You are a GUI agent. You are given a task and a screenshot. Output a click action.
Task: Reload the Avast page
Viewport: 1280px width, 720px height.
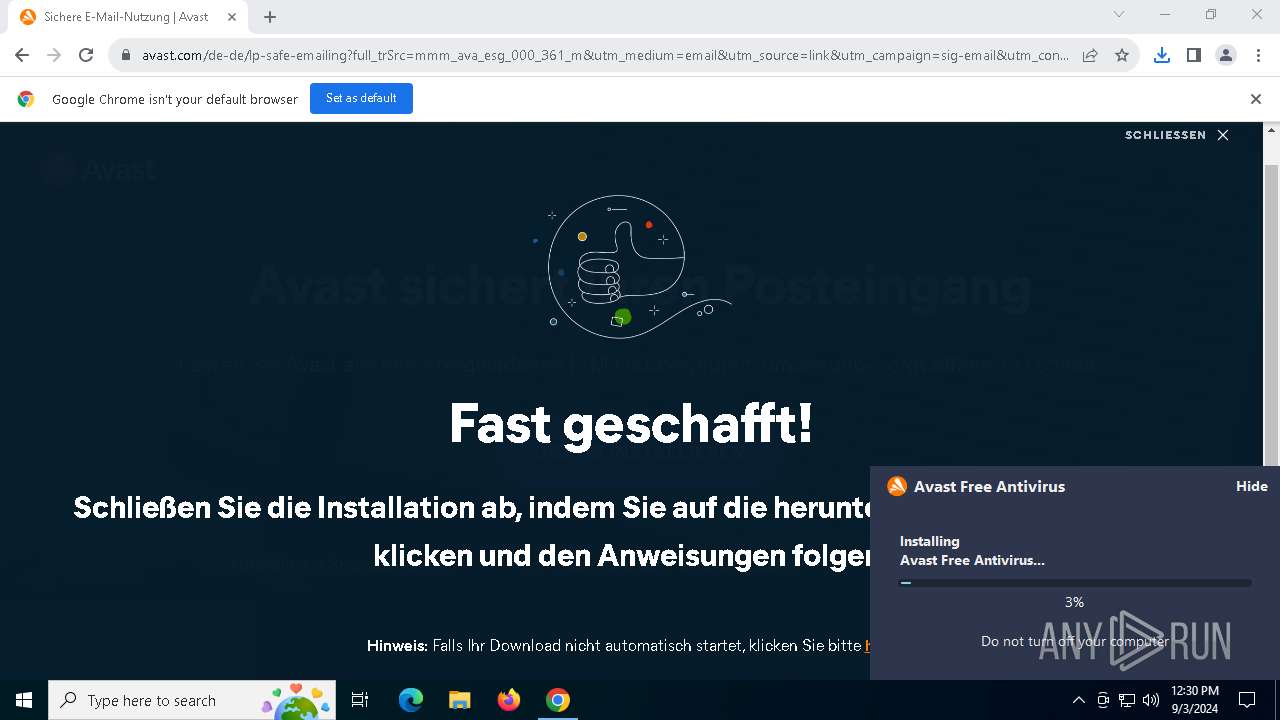(86, 55)
